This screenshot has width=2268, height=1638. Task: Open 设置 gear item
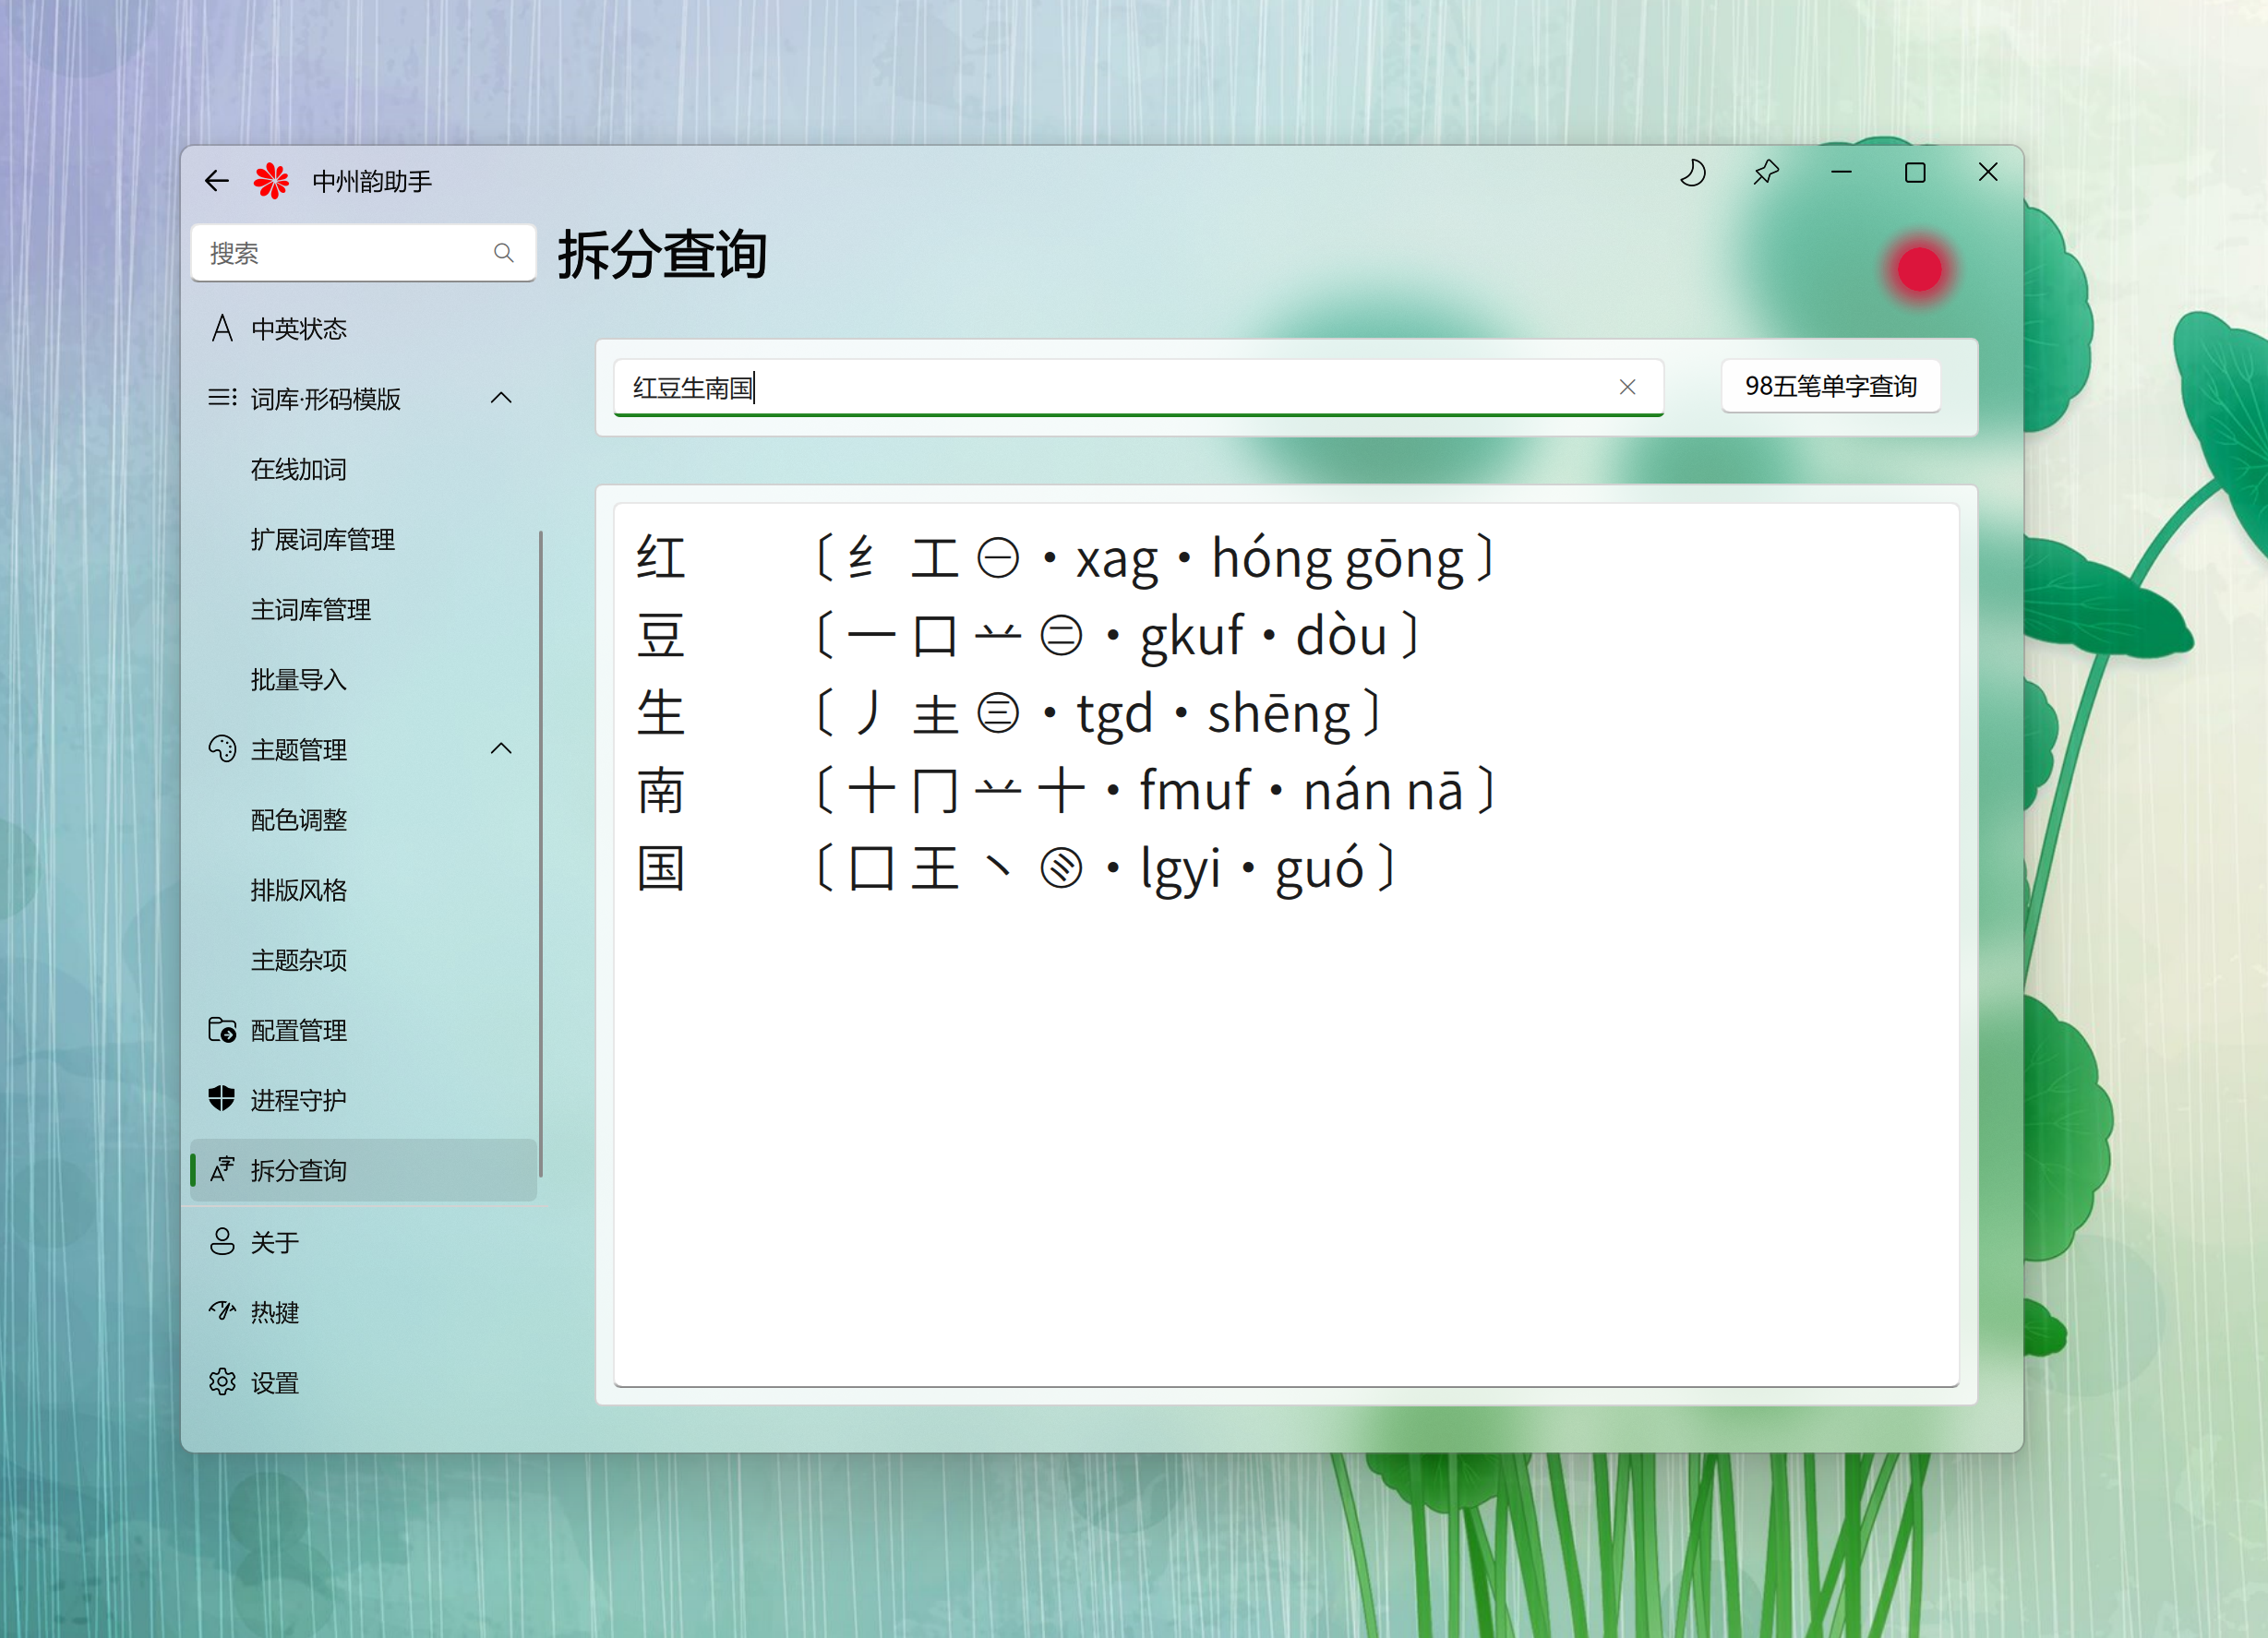click(x=274, y=1383)
